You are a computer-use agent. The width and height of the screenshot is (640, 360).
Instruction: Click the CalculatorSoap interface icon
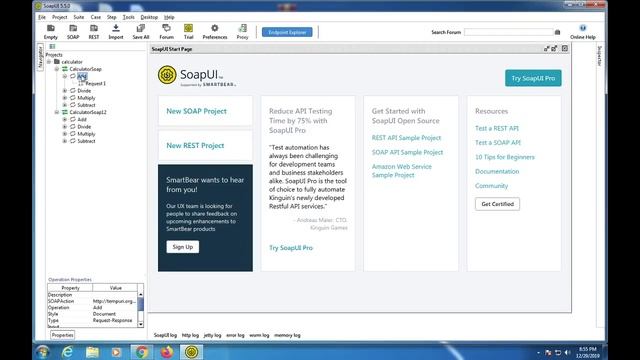tap(64, 69)
